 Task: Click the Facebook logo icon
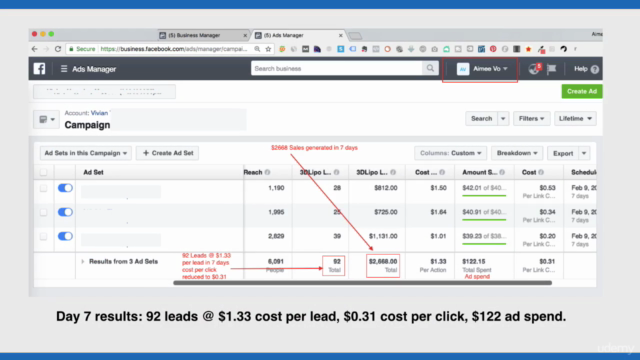(40, 69)
